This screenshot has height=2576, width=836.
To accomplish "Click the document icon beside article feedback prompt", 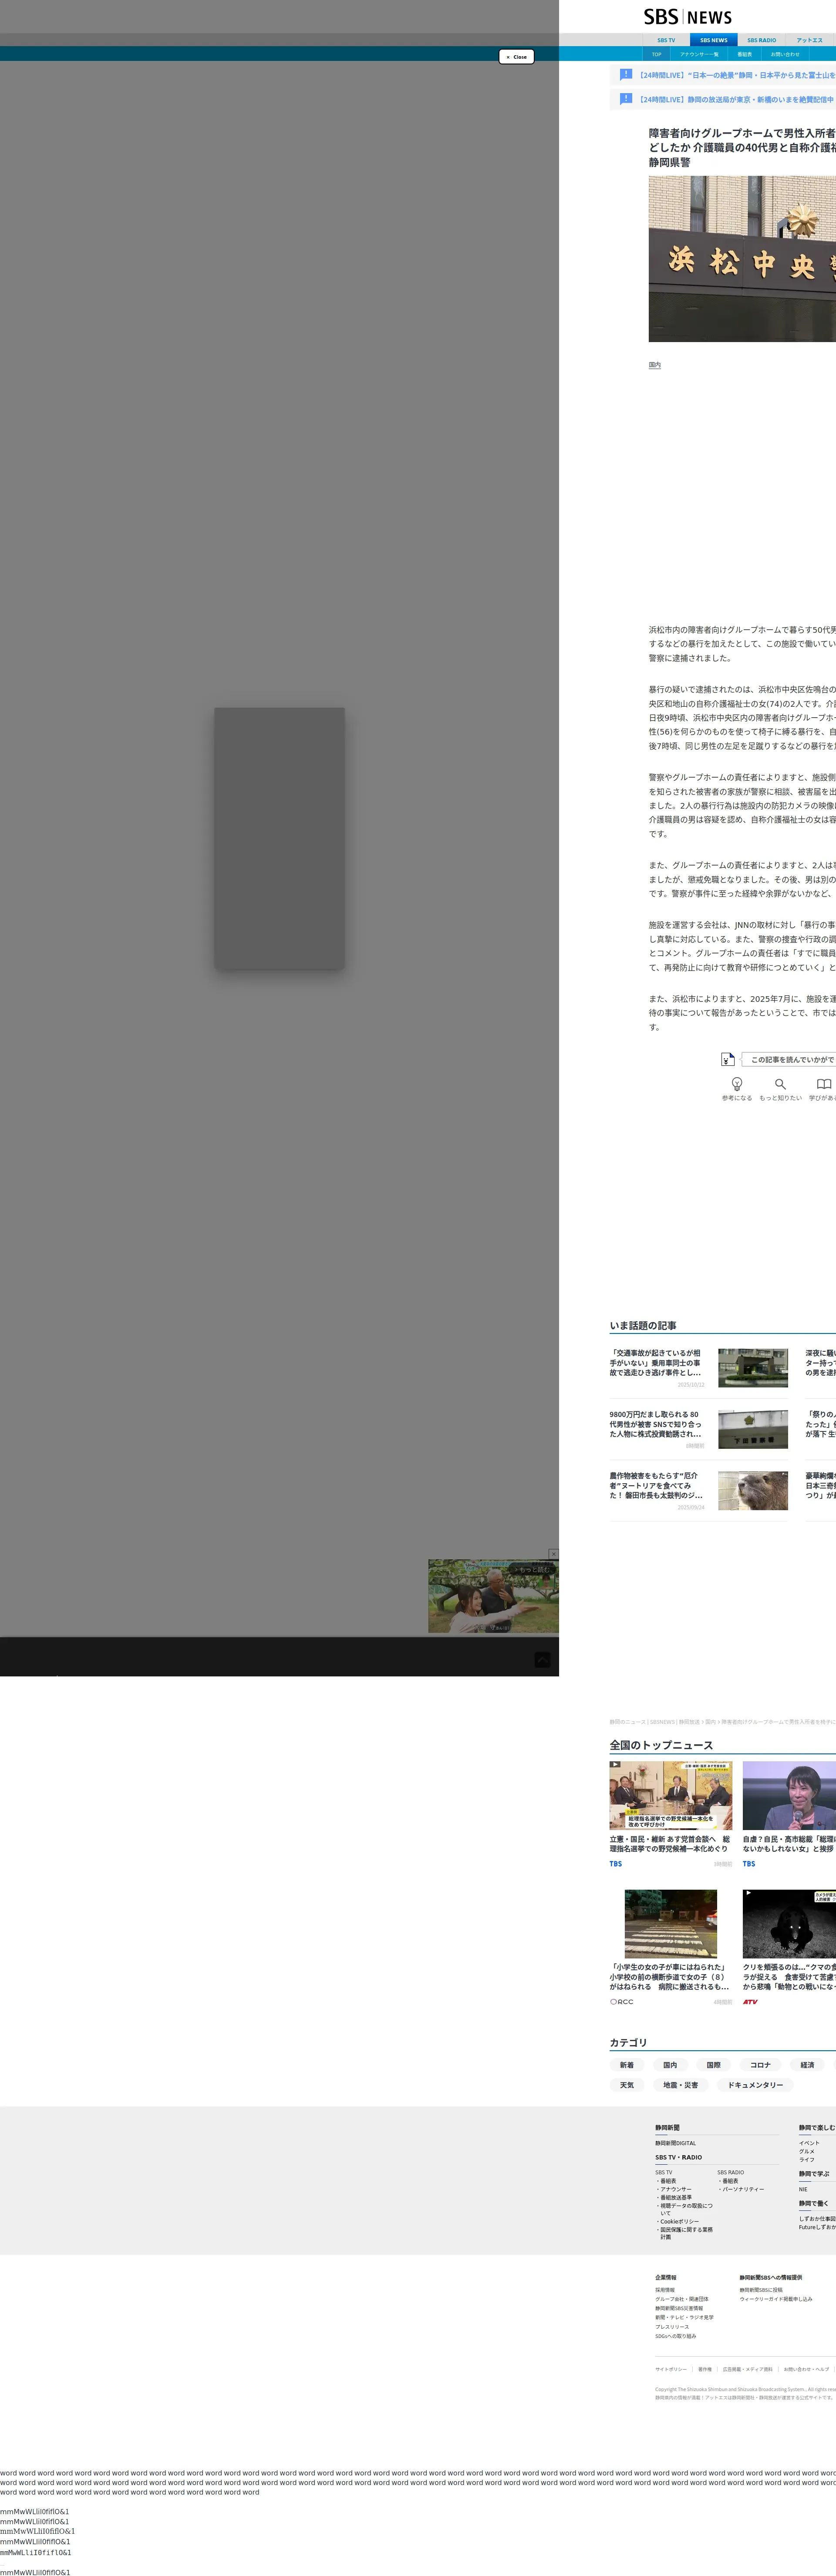I will coord(728,1059).
